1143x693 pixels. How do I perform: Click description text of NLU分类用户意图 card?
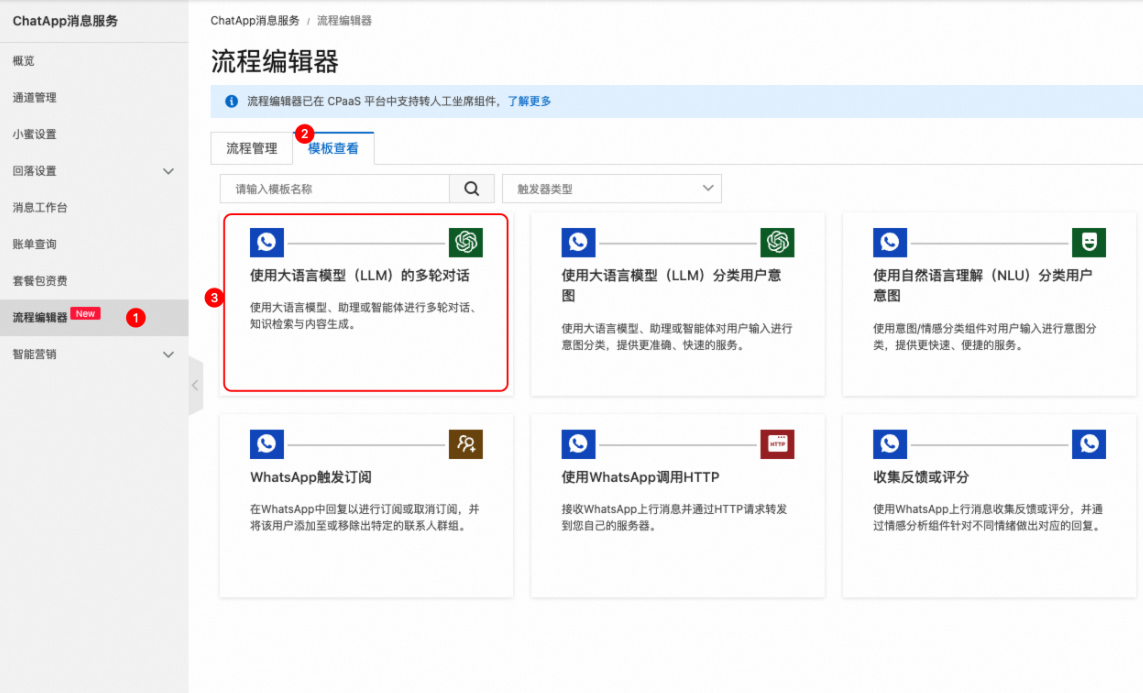click(985, 337)
